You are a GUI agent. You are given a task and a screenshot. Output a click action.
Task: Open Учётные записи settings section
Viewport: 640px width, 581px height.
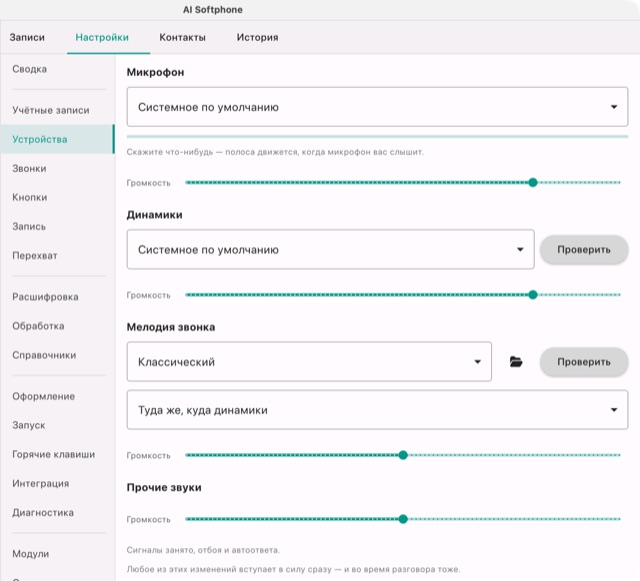57,110
